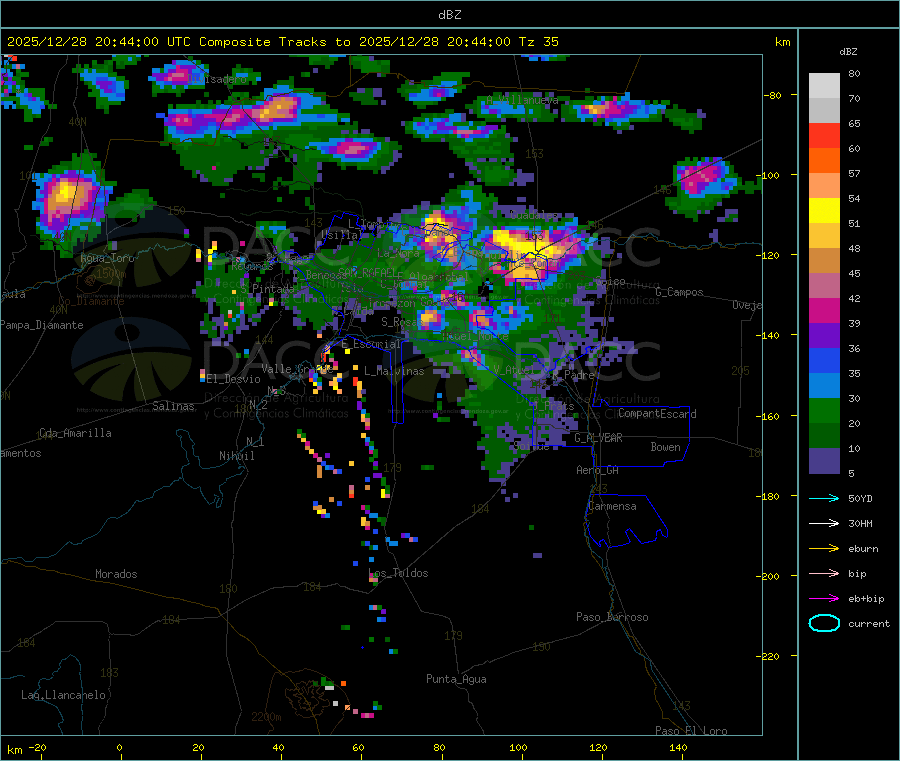Click the pink bip arrow legend icon
The height and width of the screenshot is (761, 900).
(x=824, y=573)
